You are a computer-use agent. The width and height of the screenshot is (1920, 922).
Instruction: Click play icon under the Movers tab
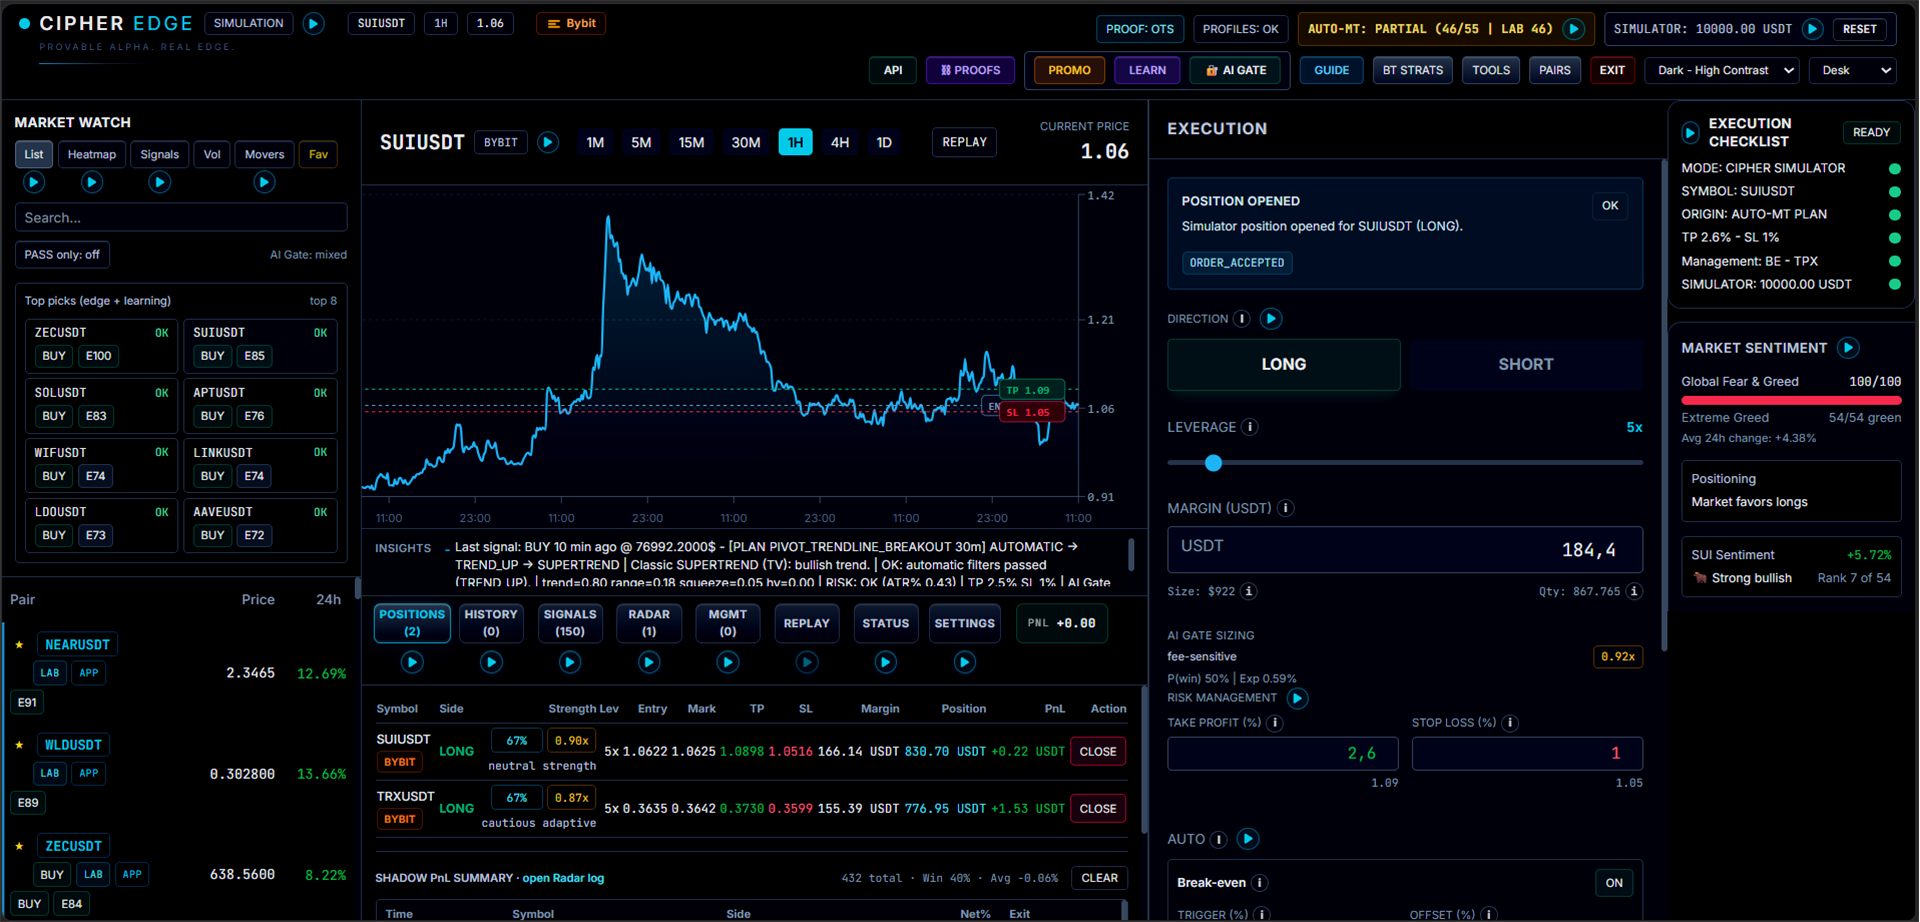click(x=264, y=182)
